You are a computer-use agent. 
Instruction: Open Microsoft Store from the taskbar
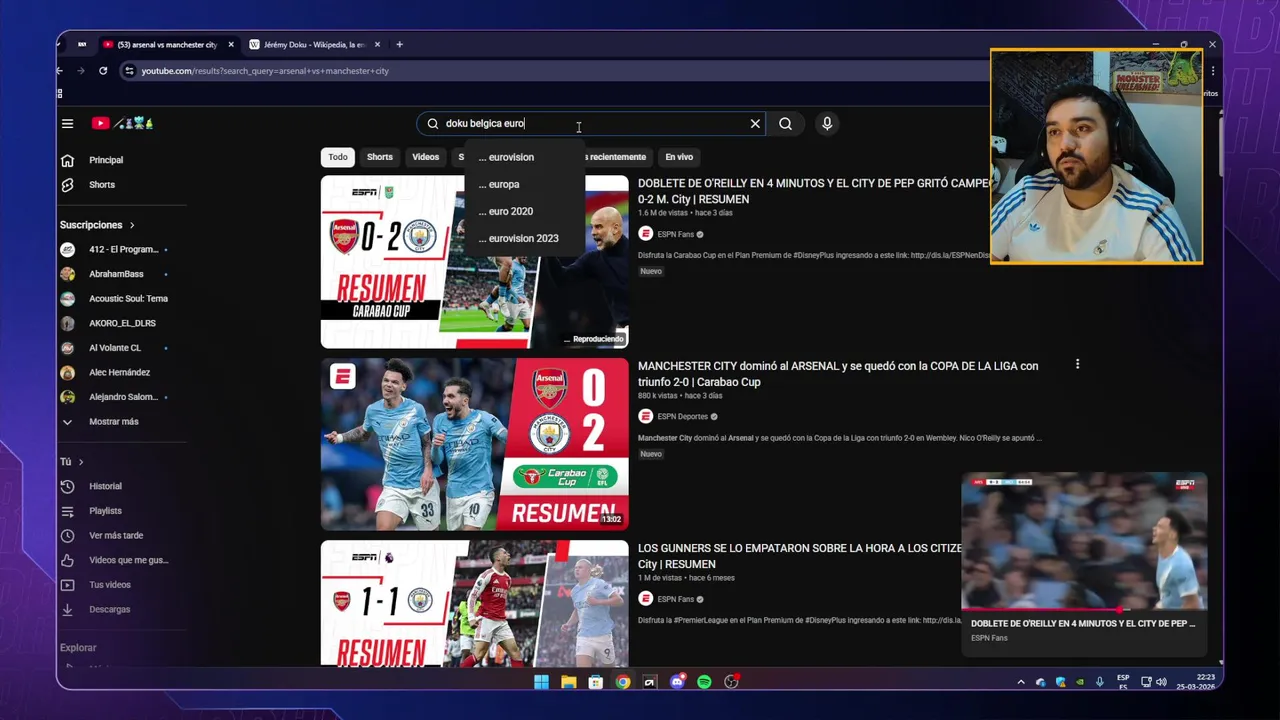[595, 682]
